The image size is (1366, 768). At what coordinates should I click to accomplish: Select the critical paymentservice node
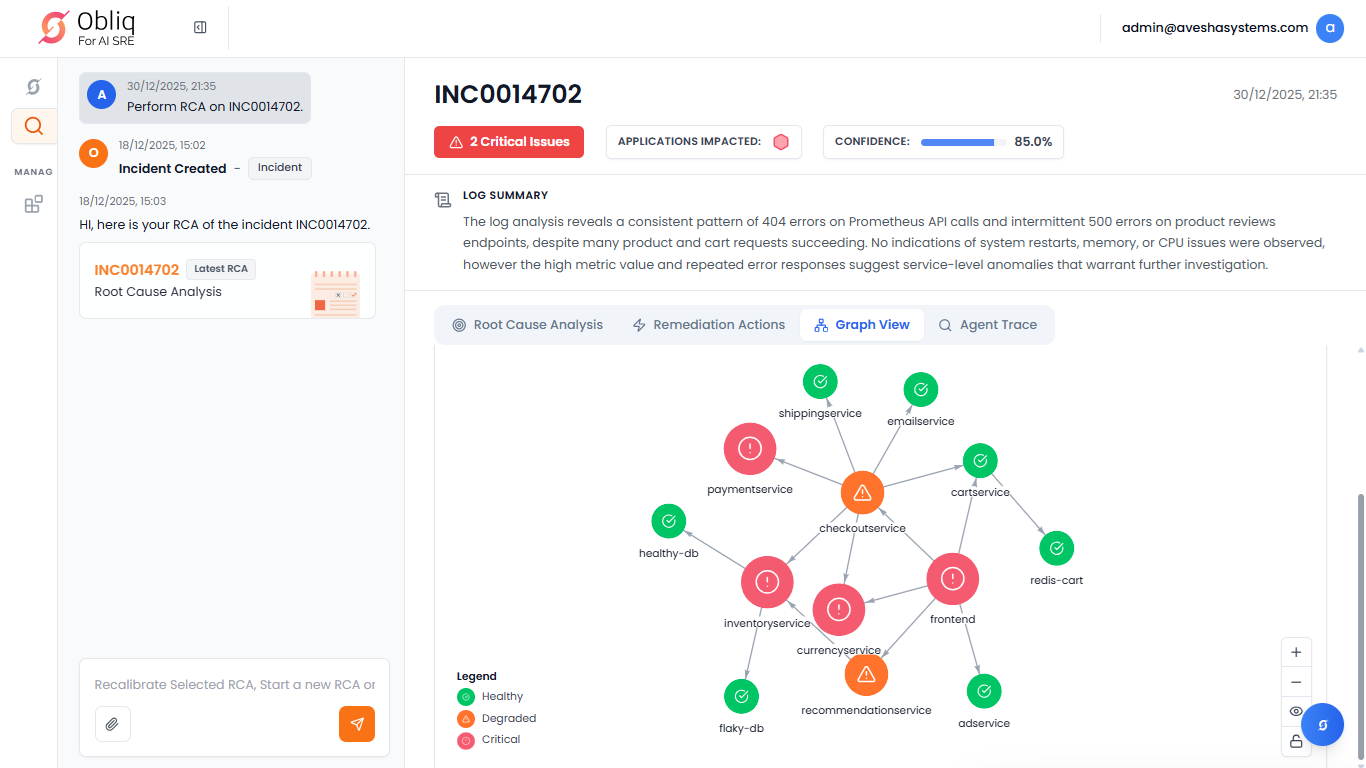(750, 449)
